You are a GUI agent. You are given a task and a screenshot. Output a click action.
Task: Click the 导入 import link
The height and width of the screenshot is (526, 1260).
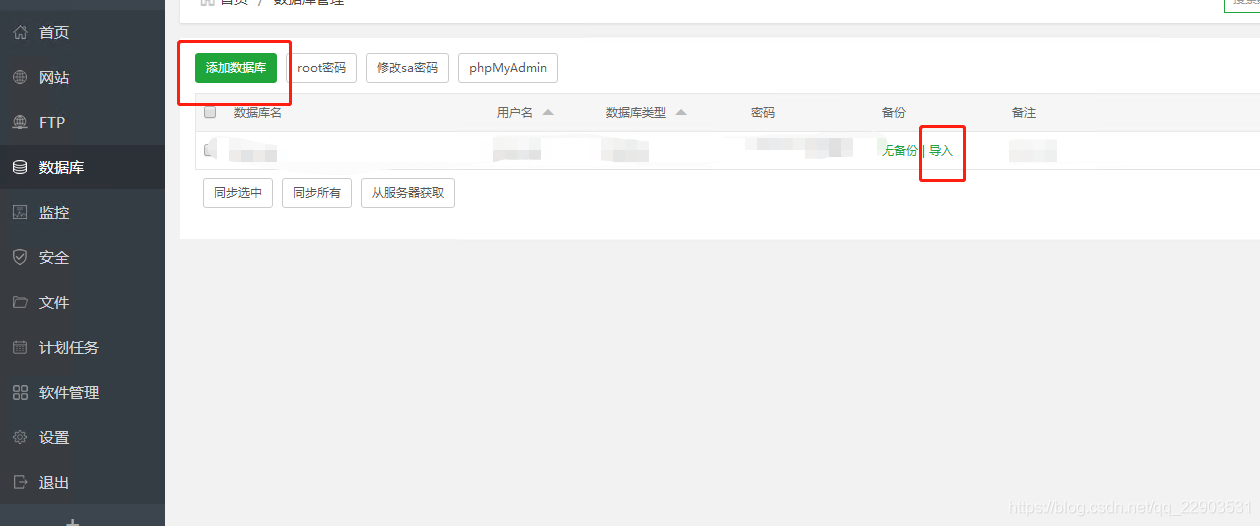(x=941, y=150)
